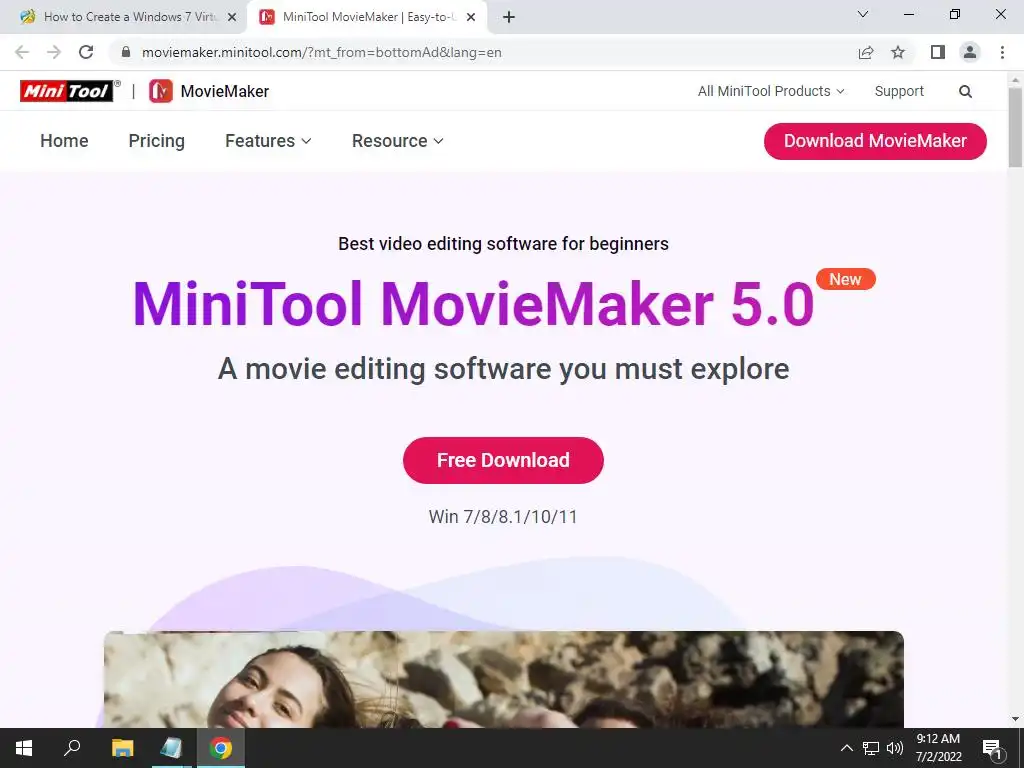Click the MiniTool red logo
The height and width of the screenshot is (768, 1024).
tap(67, 91)
